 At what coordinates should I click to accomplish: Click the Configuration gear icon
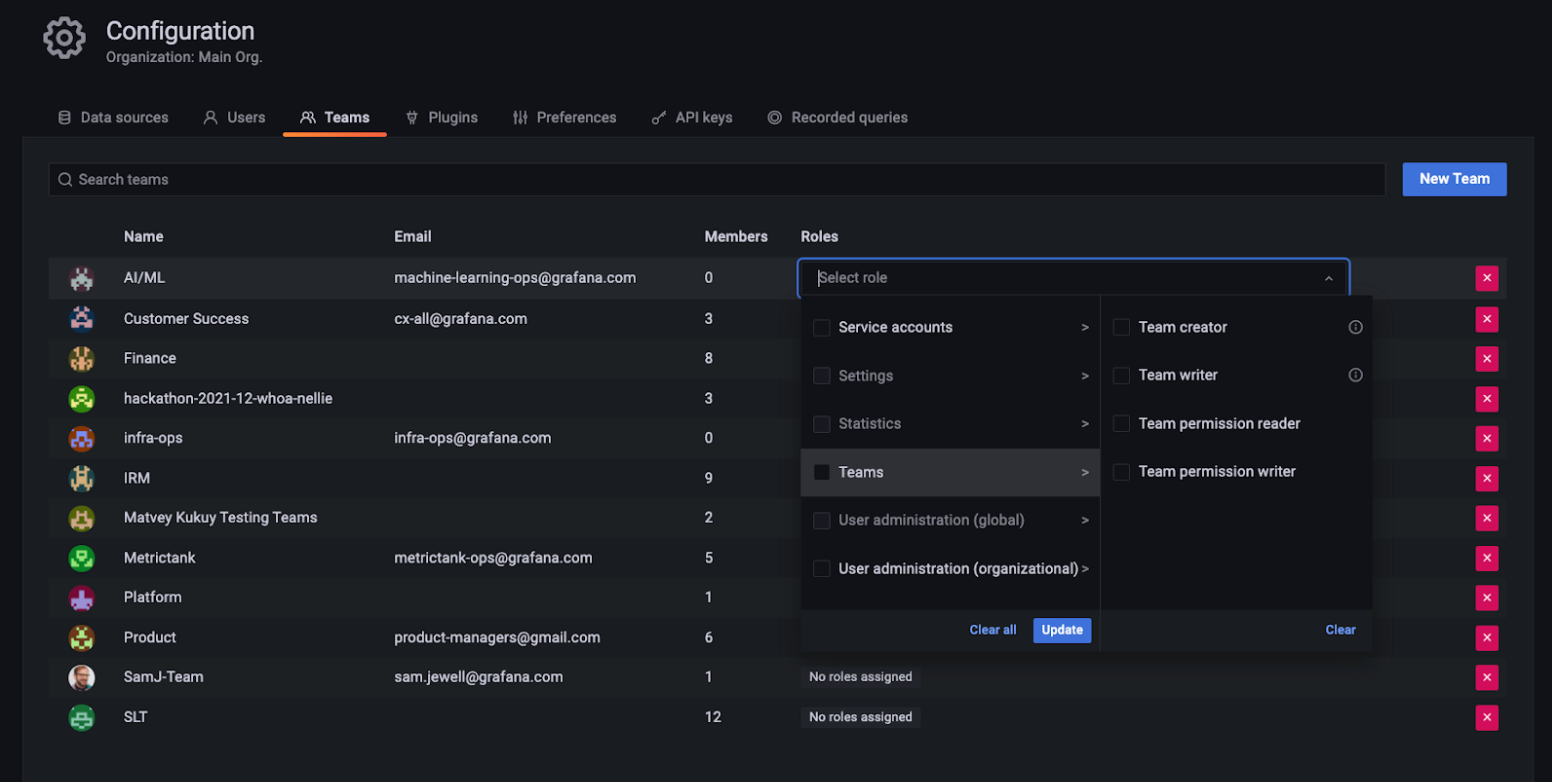coord(63,38)
